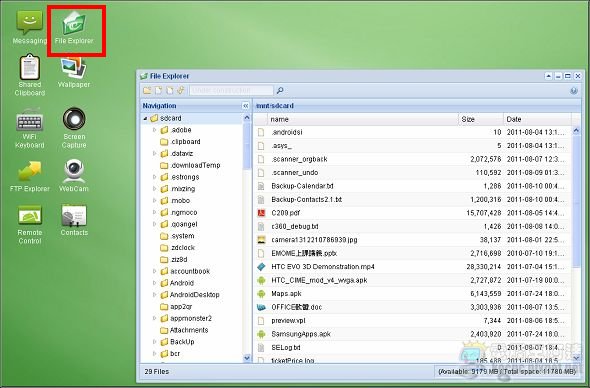Screen dimensions: 590x388
Task: Open the Messaging desktop icon
Action: (x=29, y=27)
